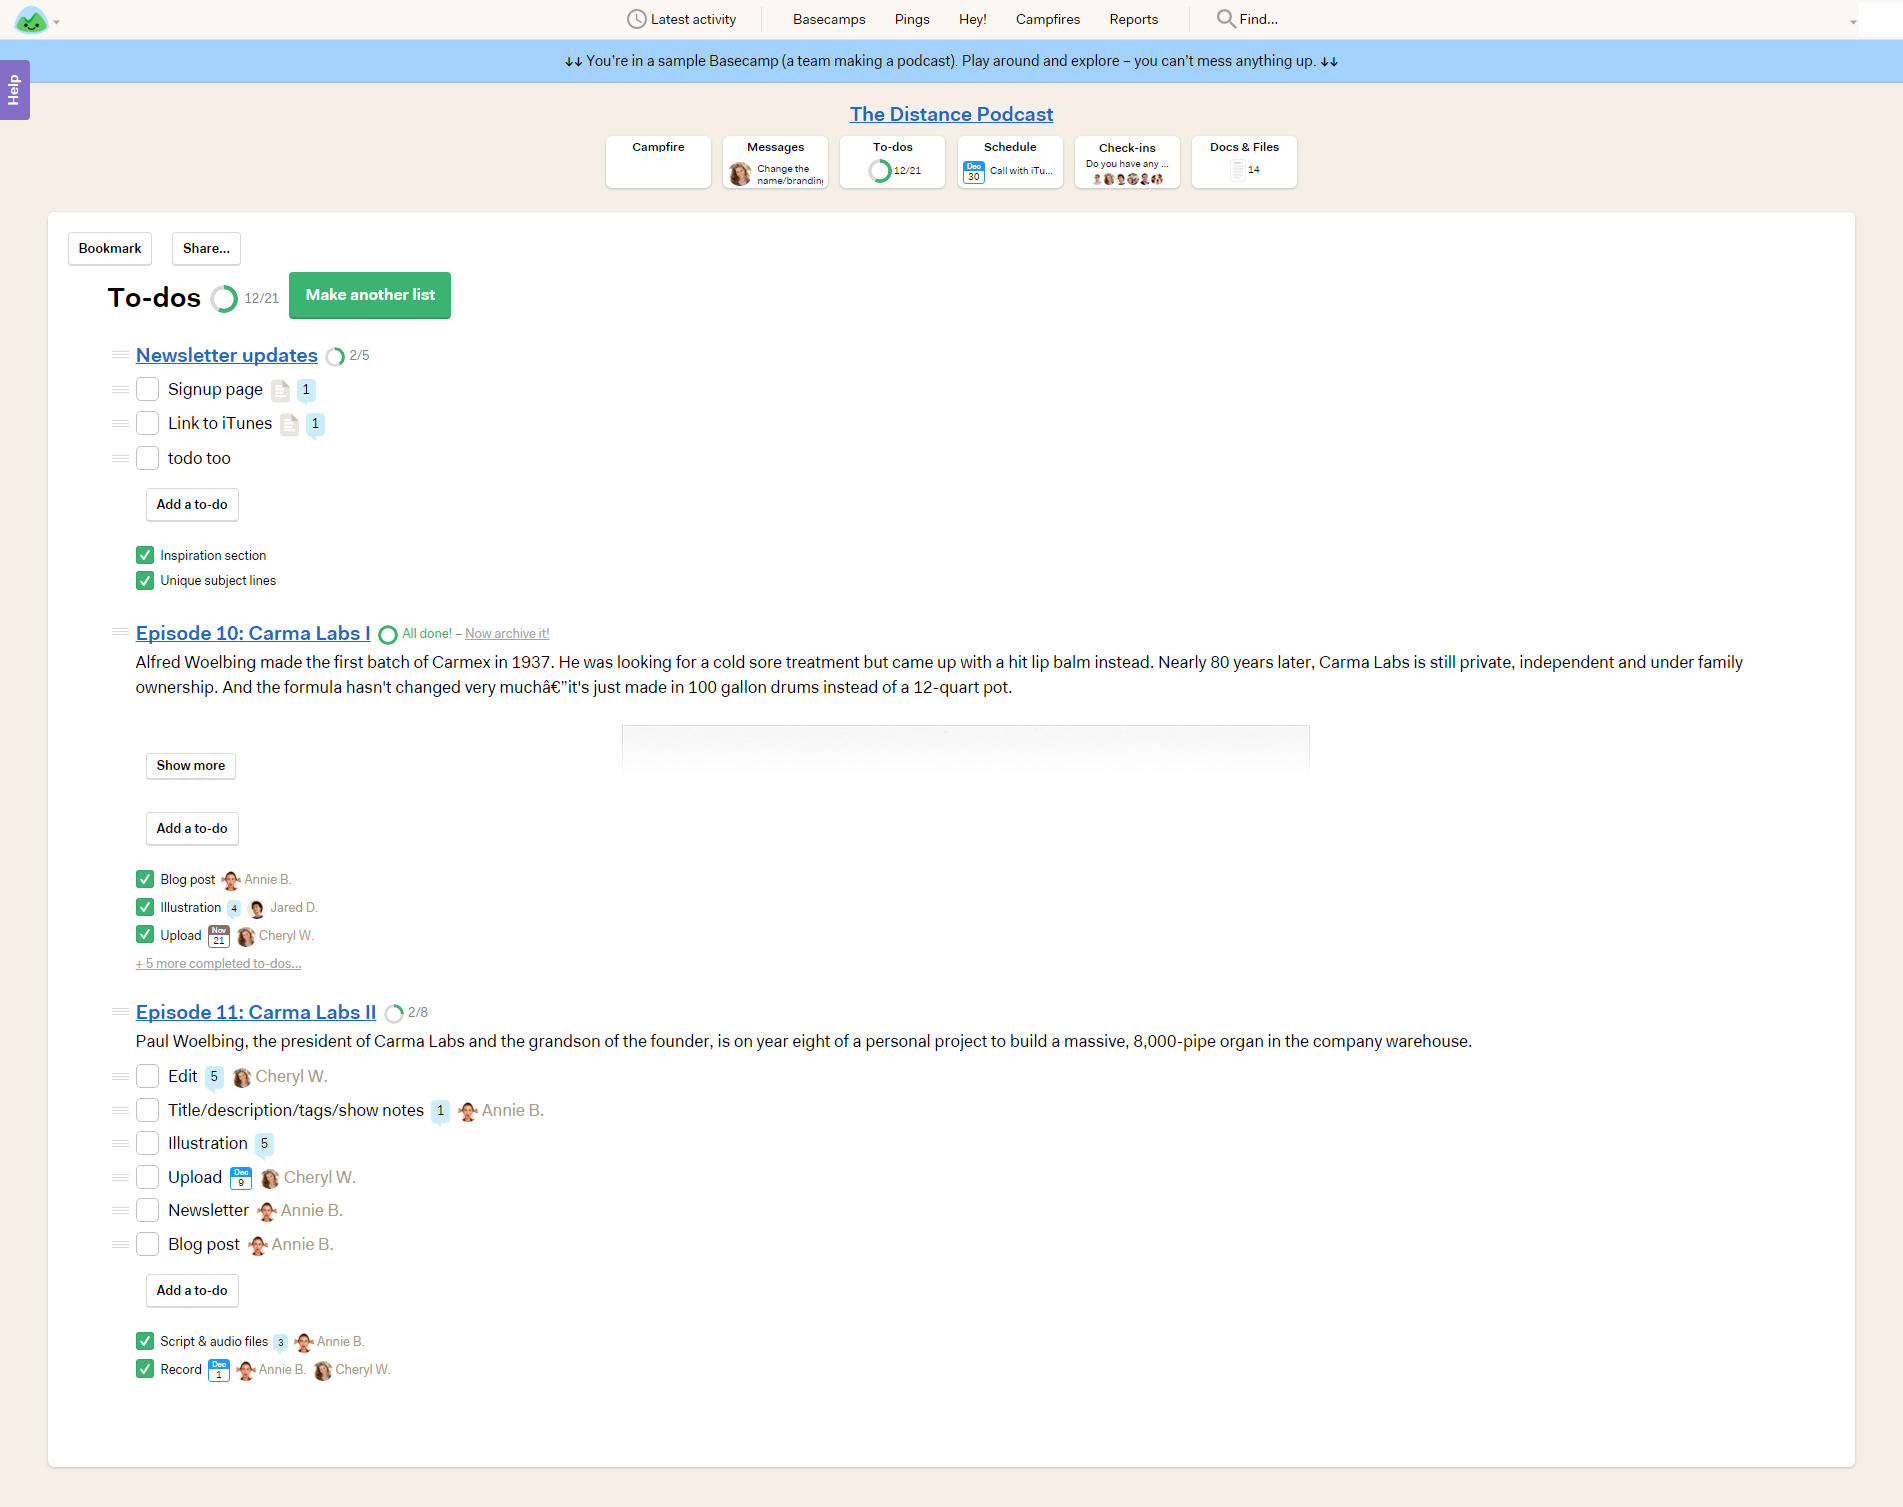The width and height of the screenshot is (1903, 1507).
Task: Uncheck the Unique subject lines to-do
Action: click(145, 580)
